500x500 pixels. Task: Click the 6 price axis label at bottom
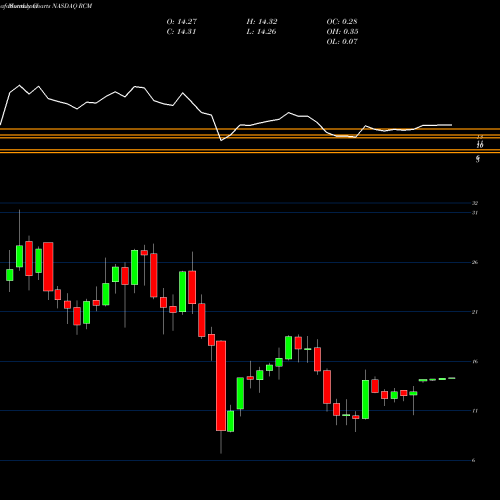click(x=474, y=460)
